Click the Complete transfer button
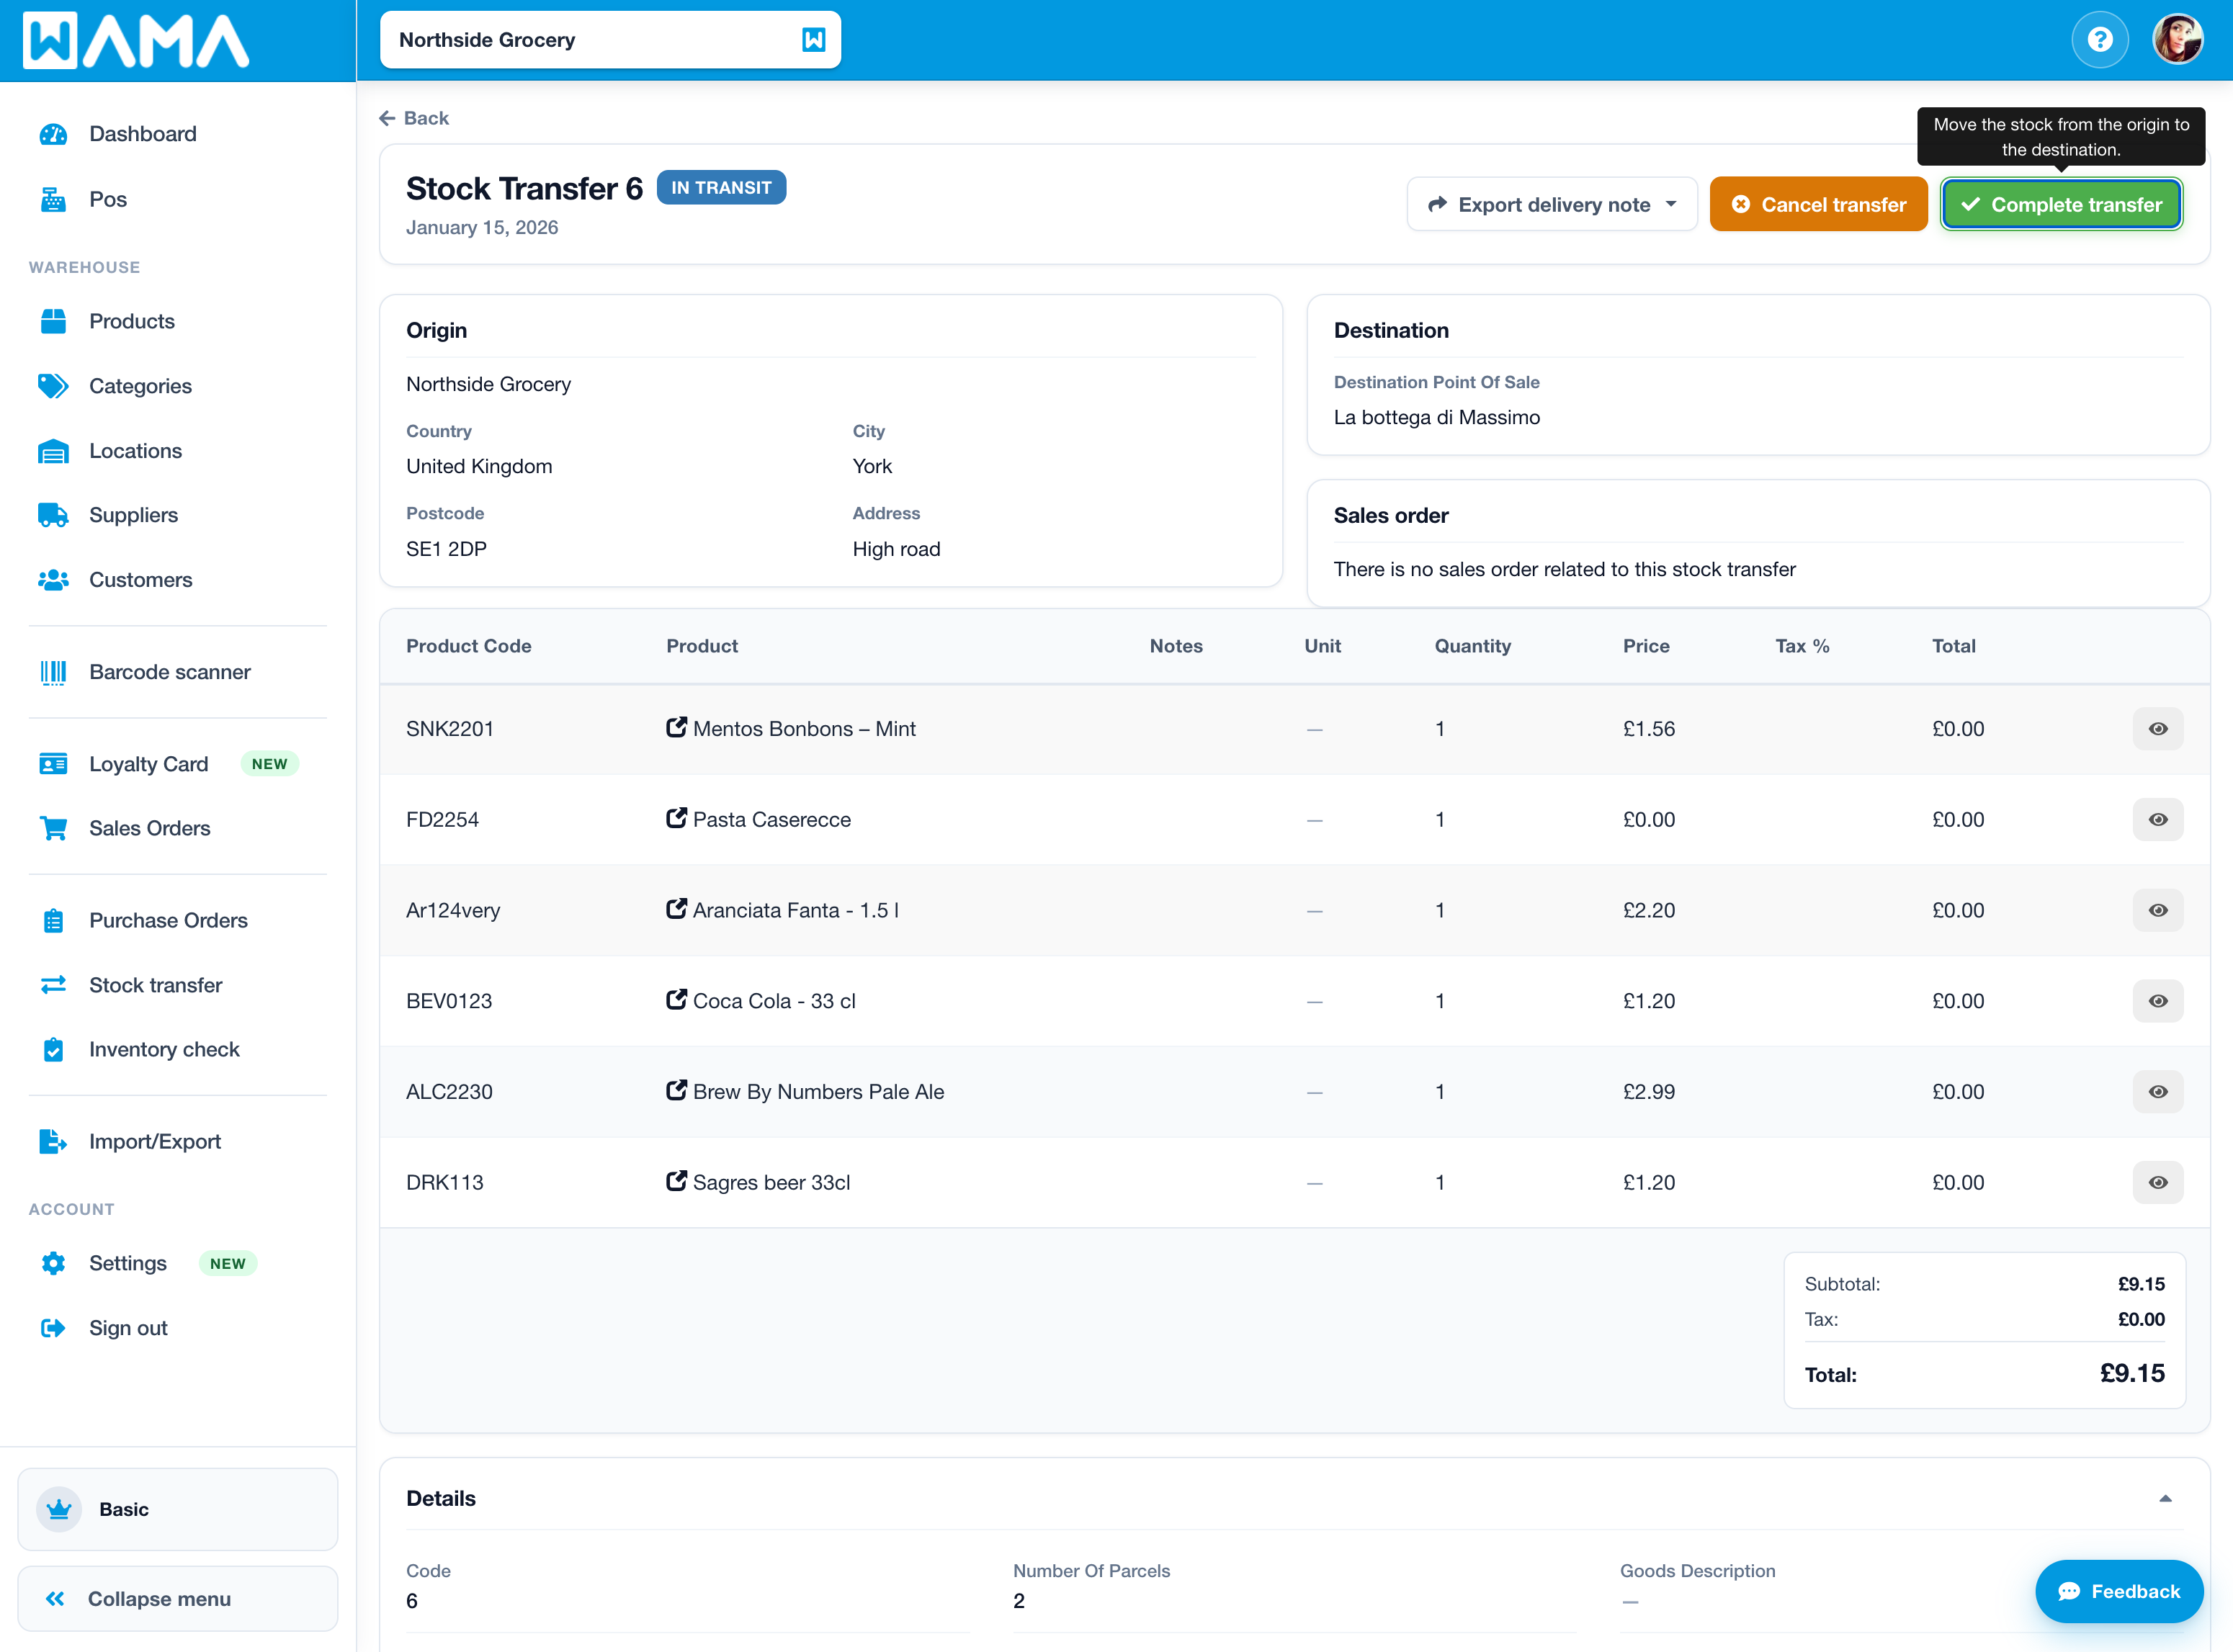This screenshot has width=2233, height=1652. [x=2061, y=204]
